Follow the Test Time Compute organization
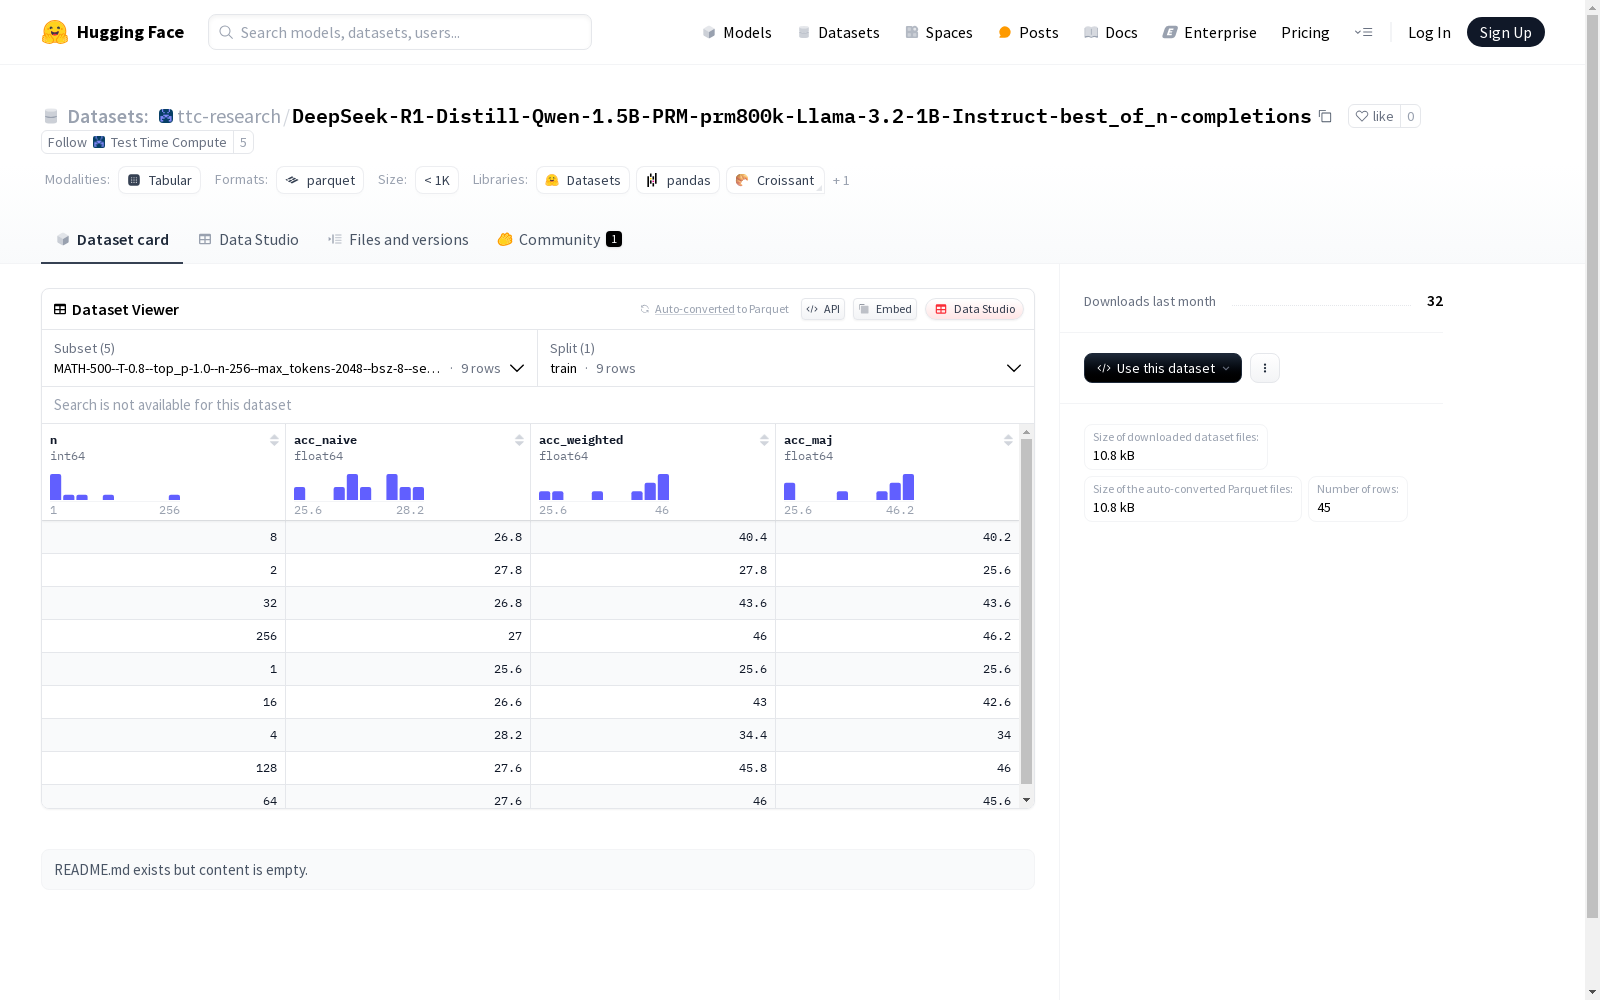Viewport: 1600px width, 1000px height. 137,142
